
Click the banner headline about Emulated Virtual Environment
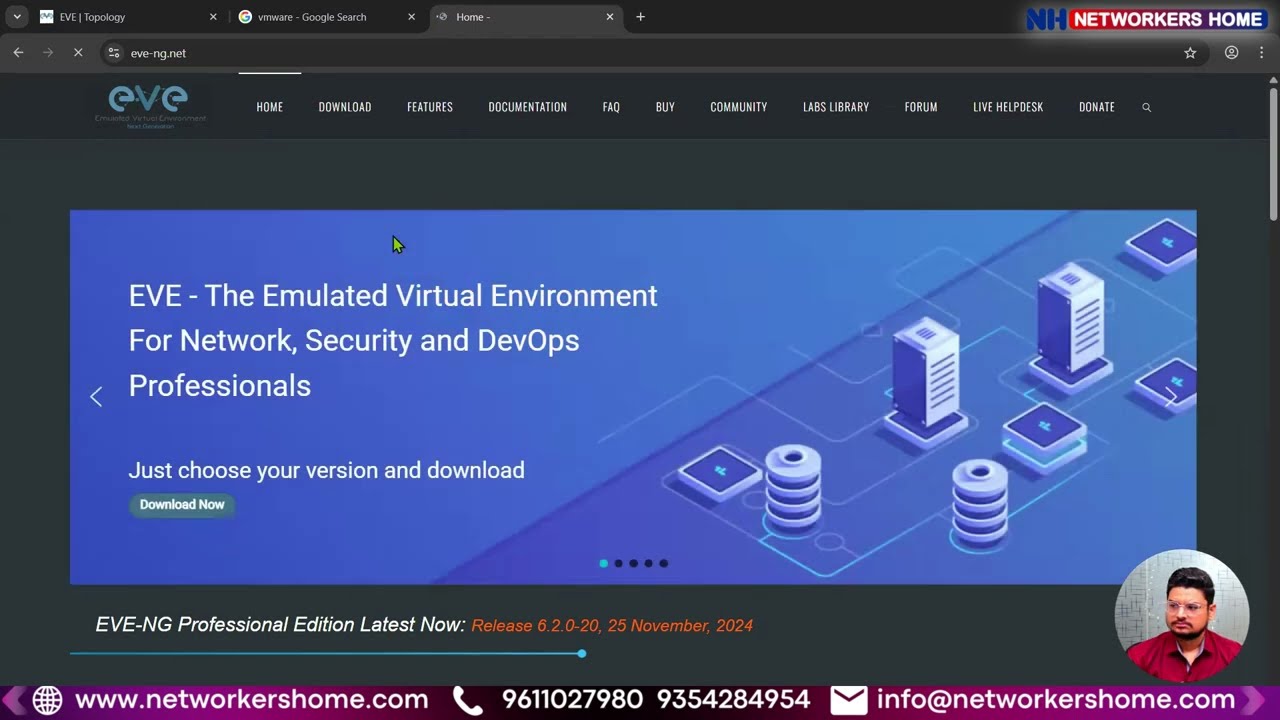[x=393, y=341]
